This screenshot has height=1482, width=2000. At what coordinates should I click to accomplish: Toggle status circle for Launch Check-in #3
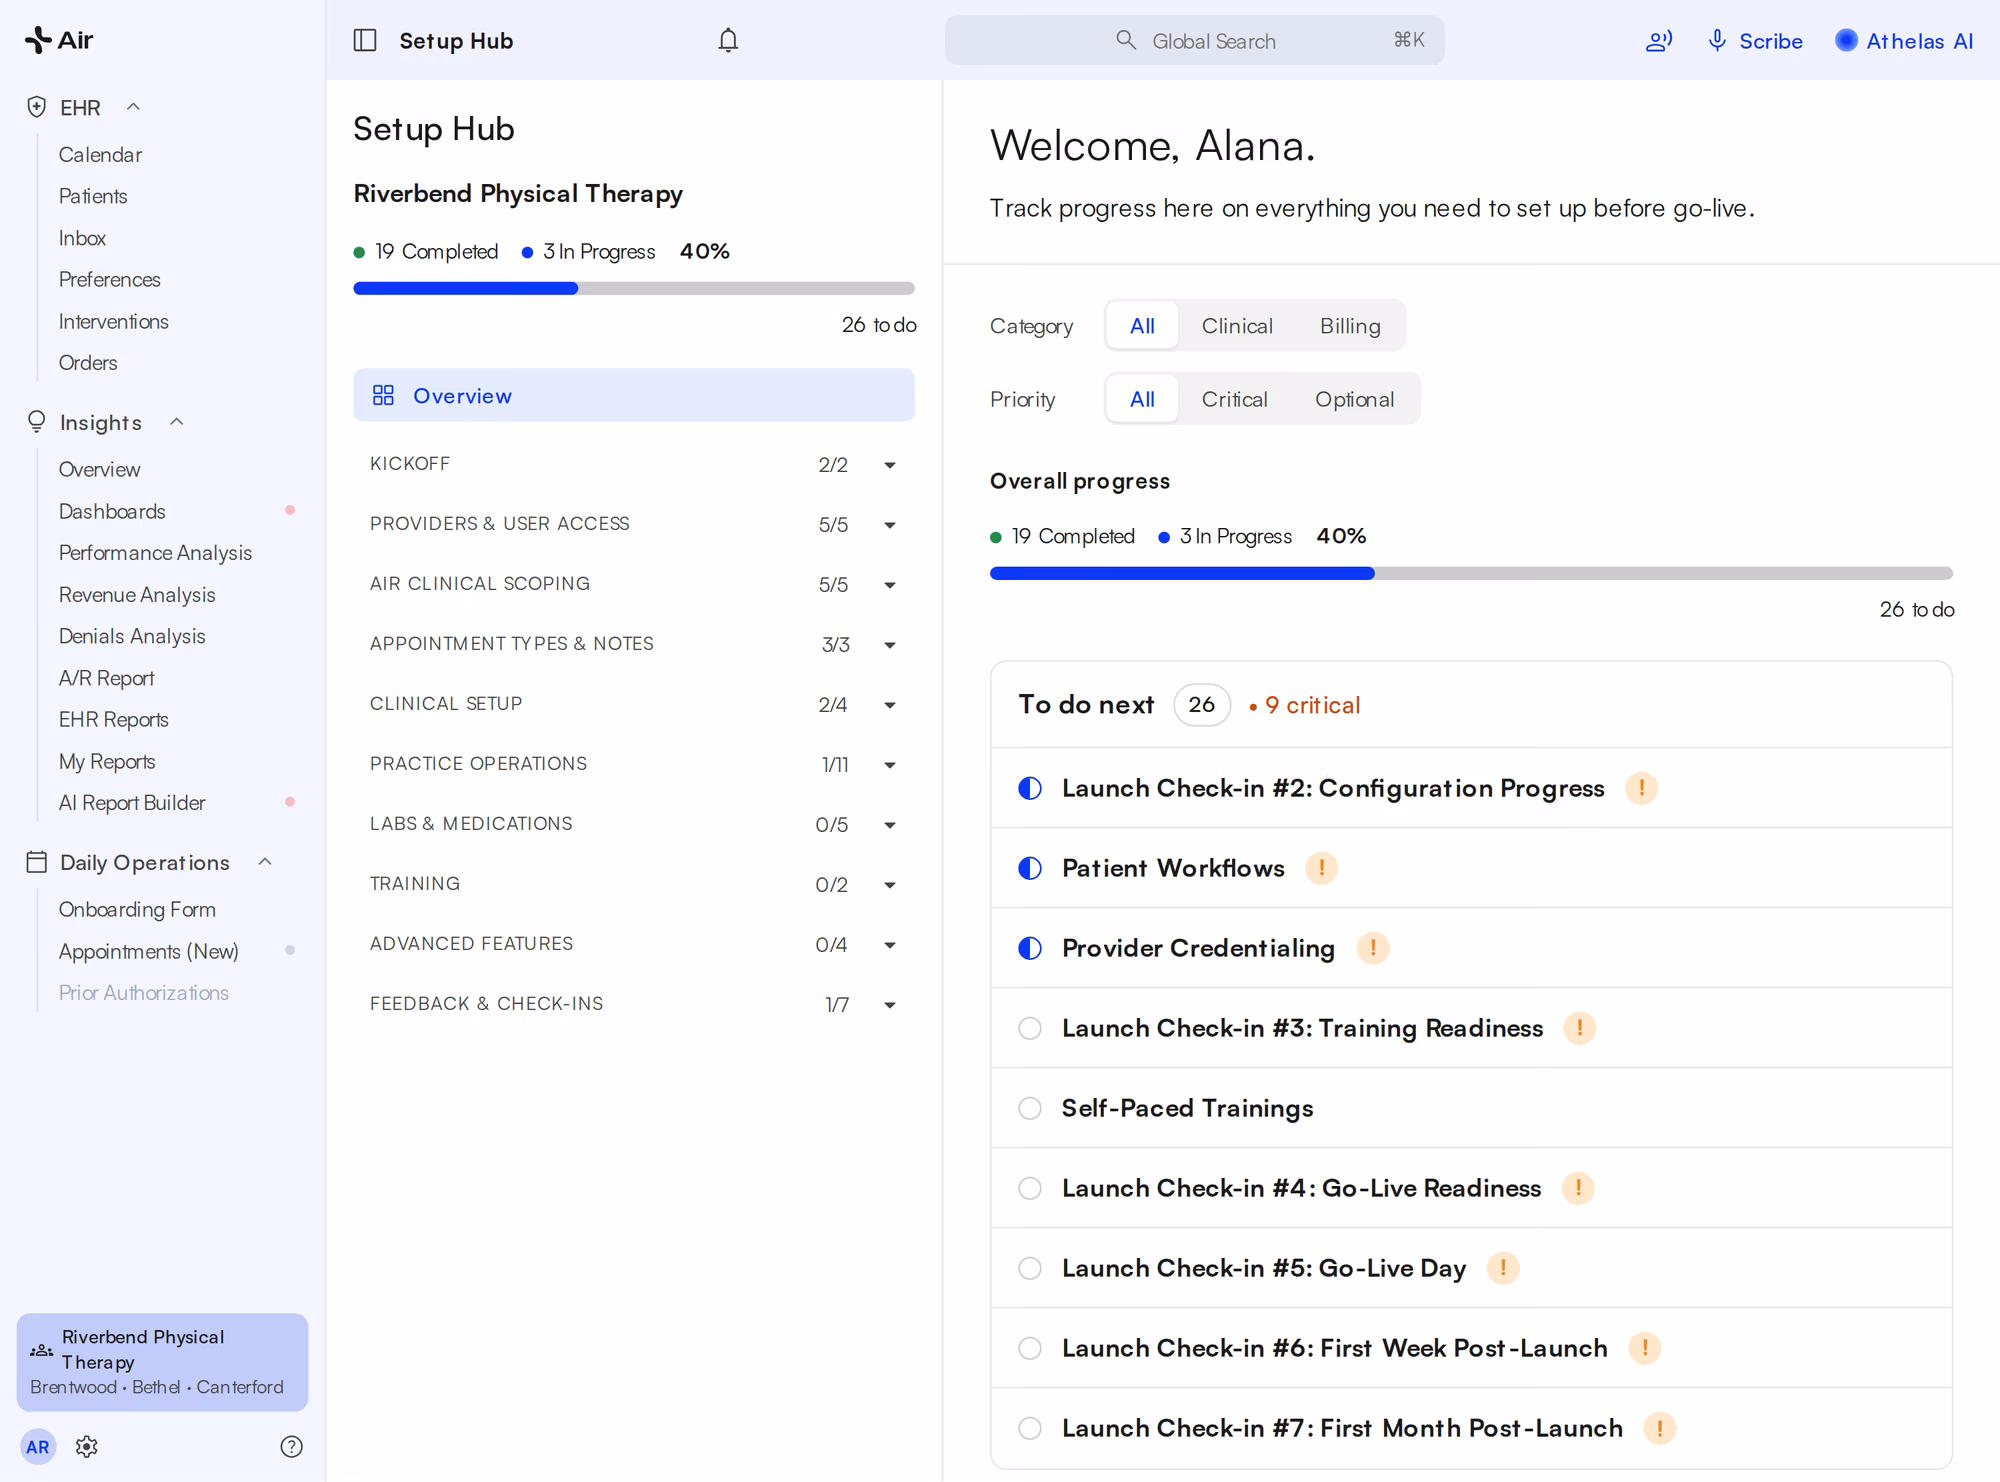pyautogui.click(x=1030, y=1028)
